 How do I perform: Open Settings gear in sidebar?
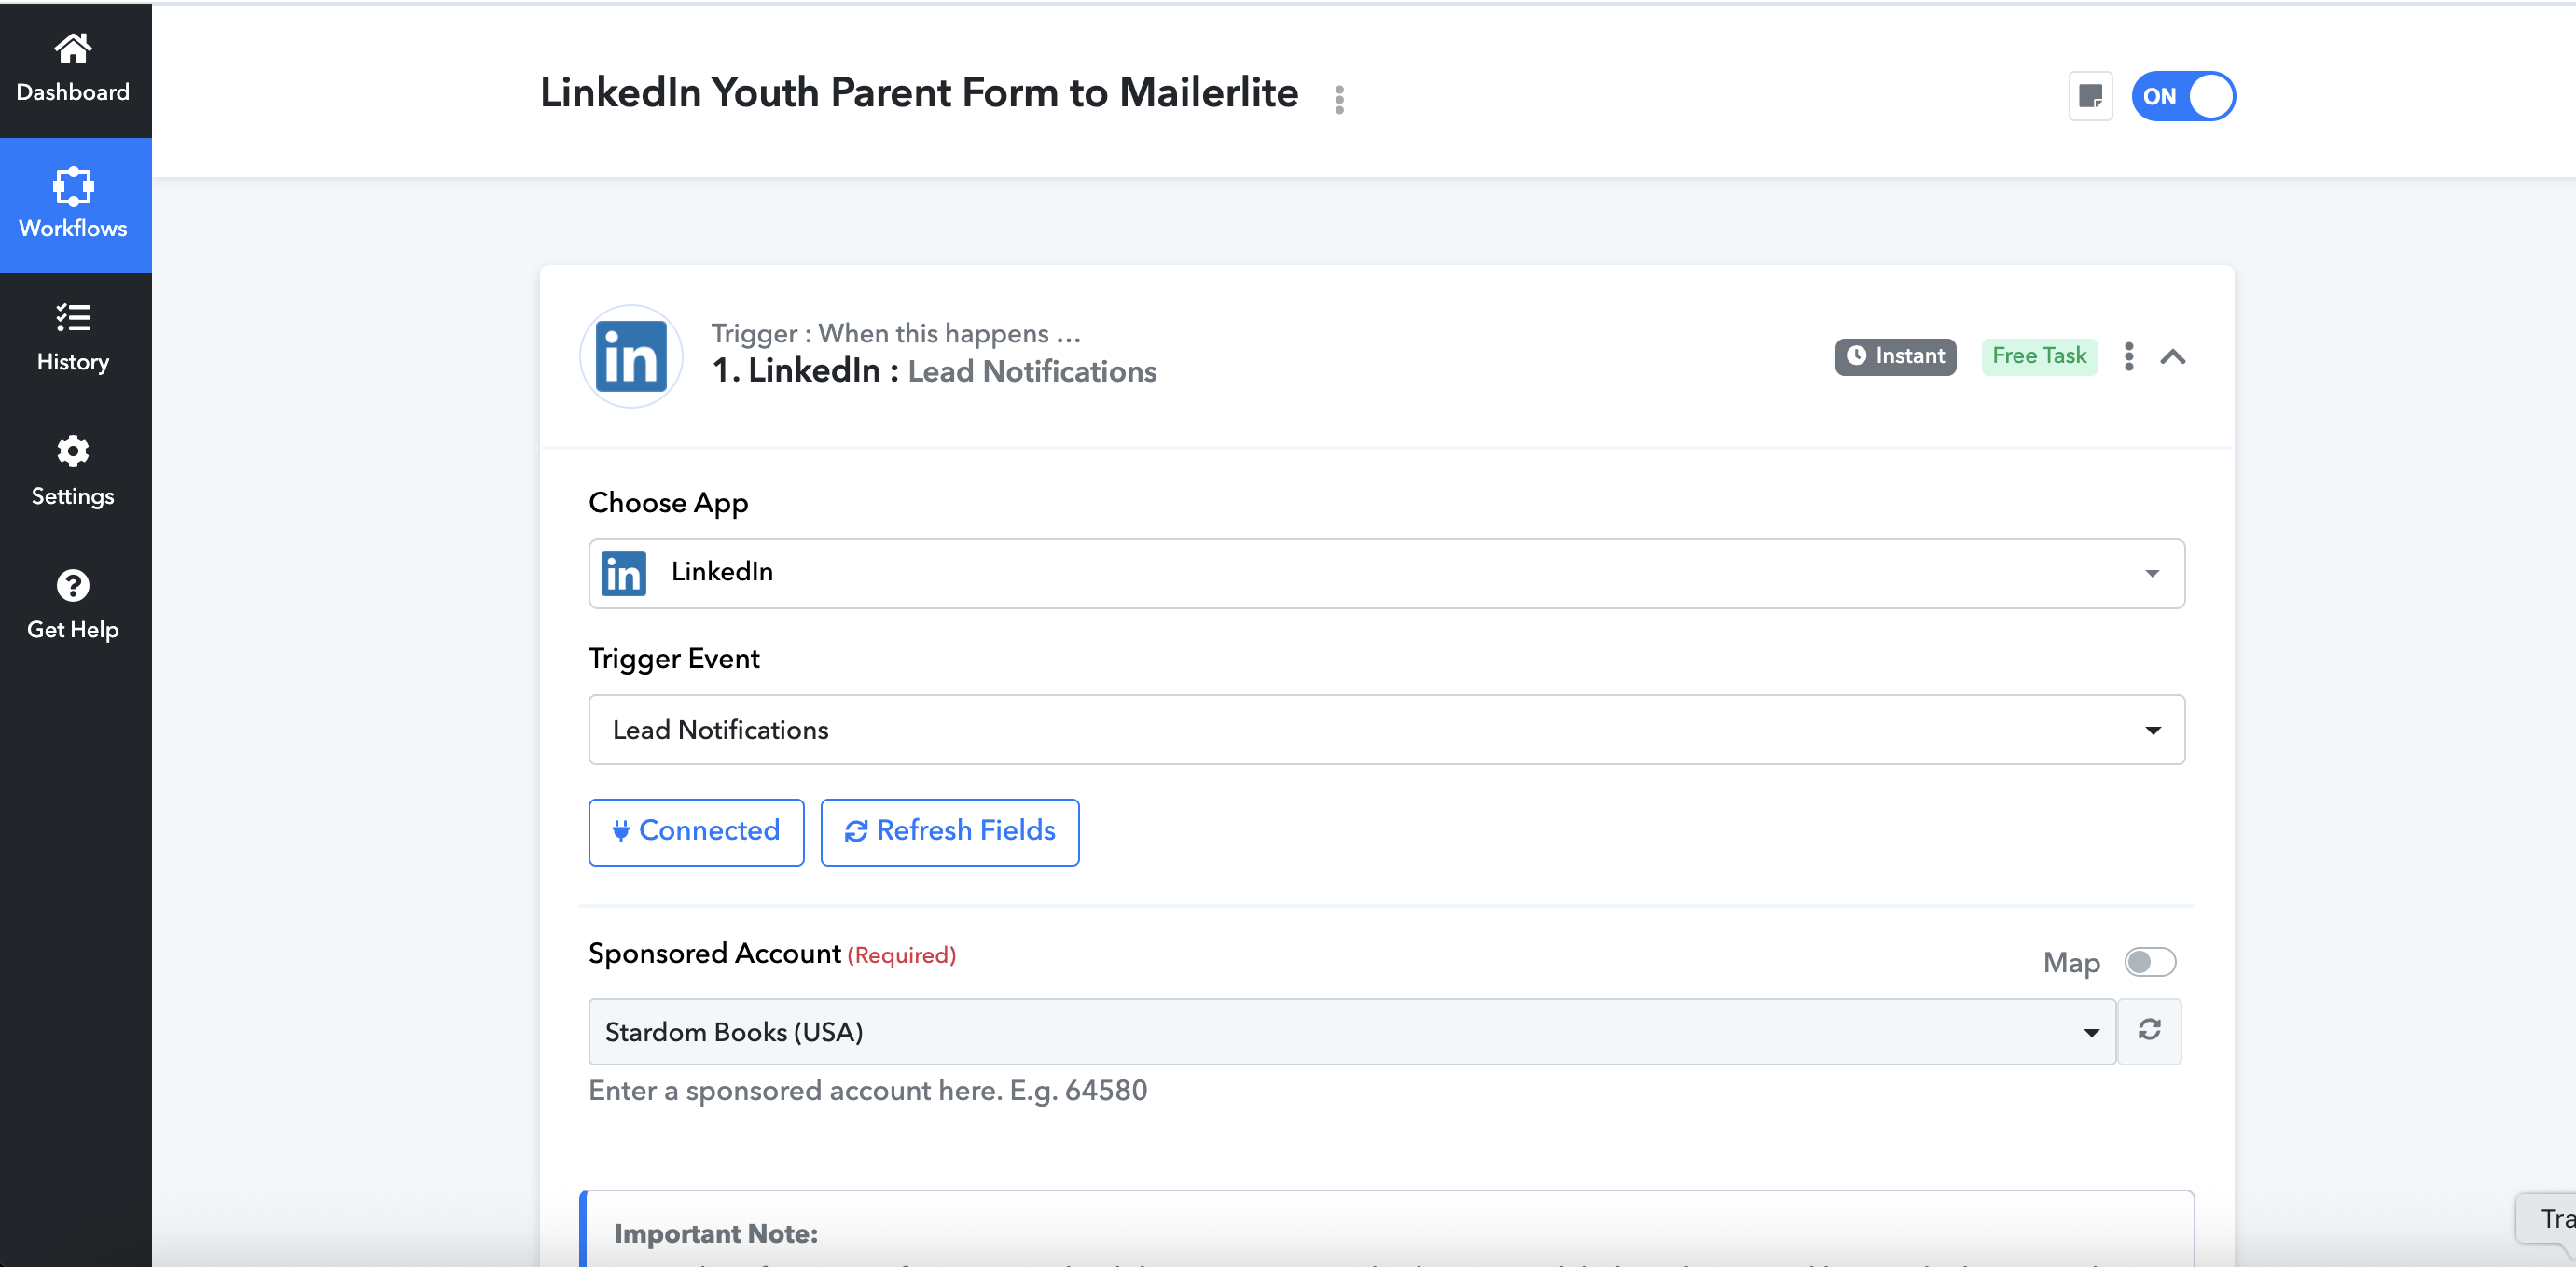click(73, 451)
